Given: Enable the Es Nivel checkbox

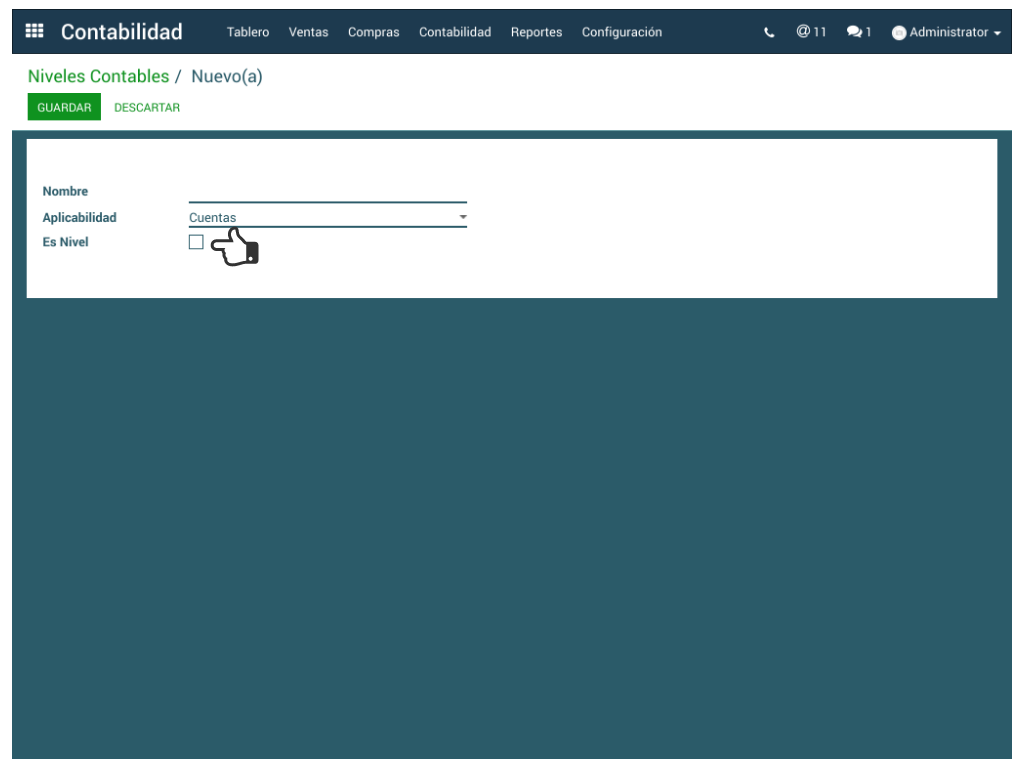Looking at the screenshot, I should click(x=196, y=242).
